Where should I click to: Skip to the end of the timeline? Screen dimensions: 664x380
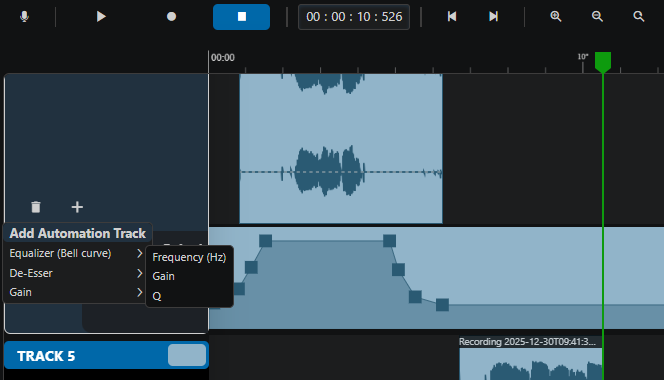(493, 17)
